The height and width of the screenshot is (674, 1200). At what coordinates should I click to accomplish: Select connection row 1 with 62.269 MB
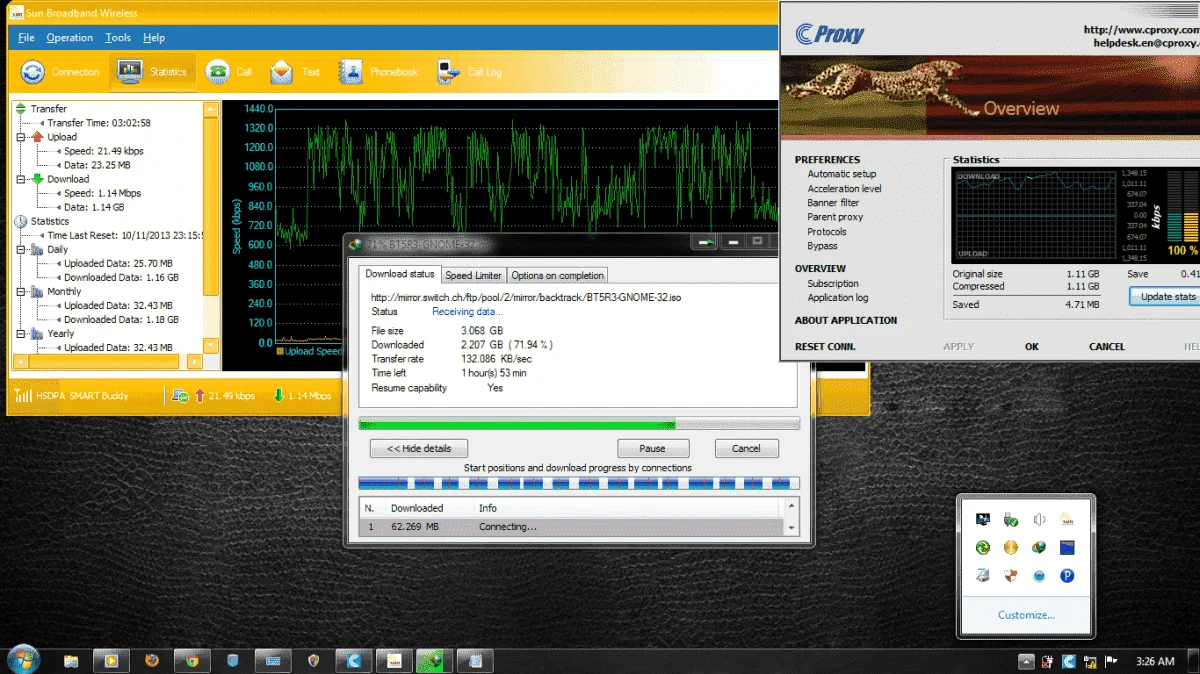571,526
